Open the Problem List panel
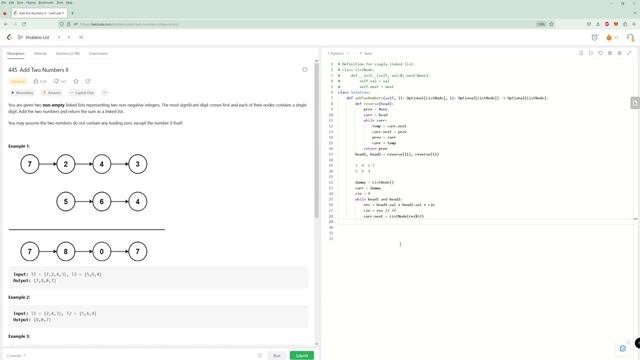The height and width of the screenshot is (360, 640). coord(33,37)
